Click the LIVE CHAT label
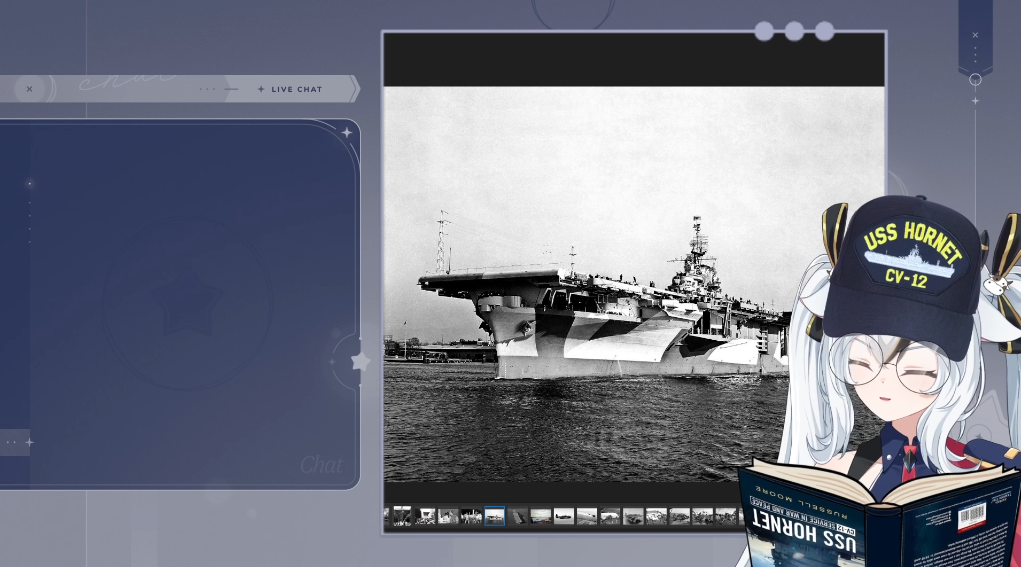The image size is (1021, 567). [296, 89]
